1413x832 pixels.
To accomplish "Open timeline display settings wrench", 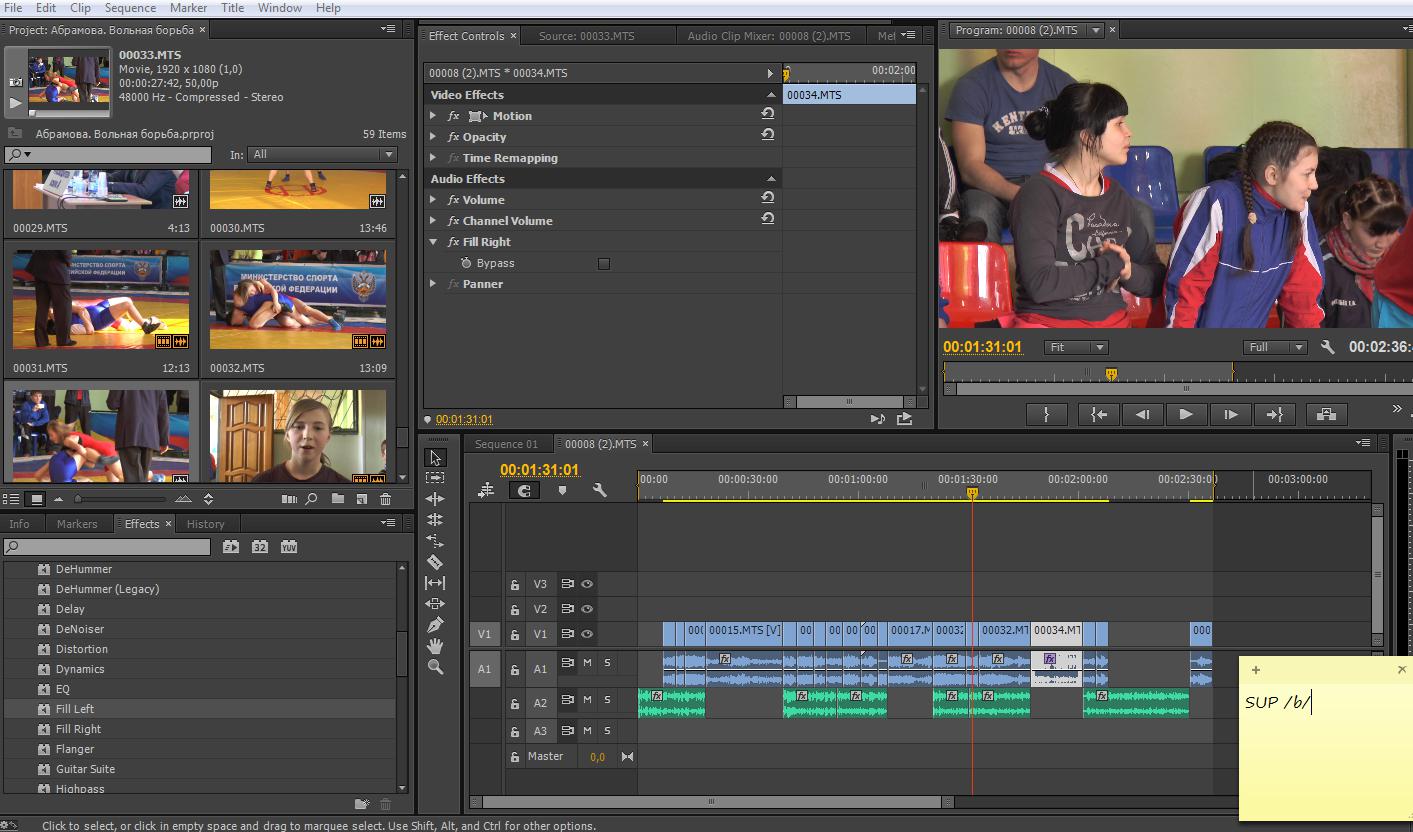I will point(600,490).
